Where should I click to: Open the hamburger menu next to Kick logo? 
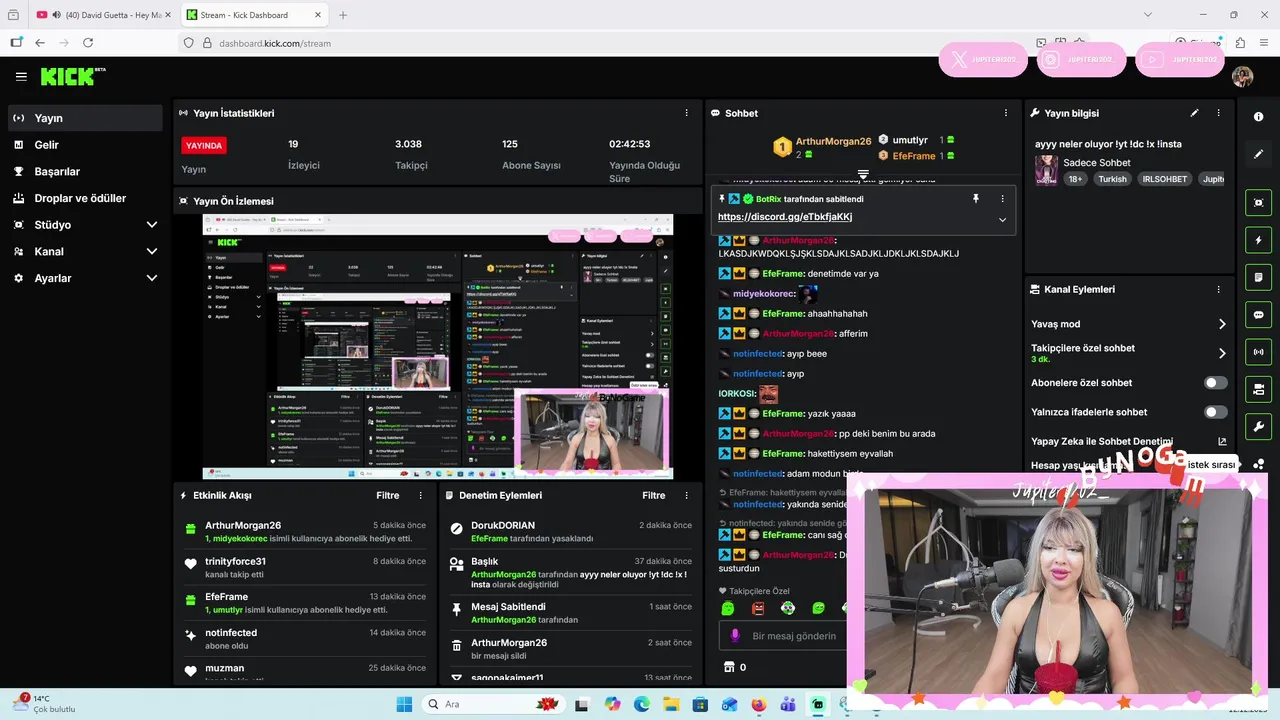point(21,77)
